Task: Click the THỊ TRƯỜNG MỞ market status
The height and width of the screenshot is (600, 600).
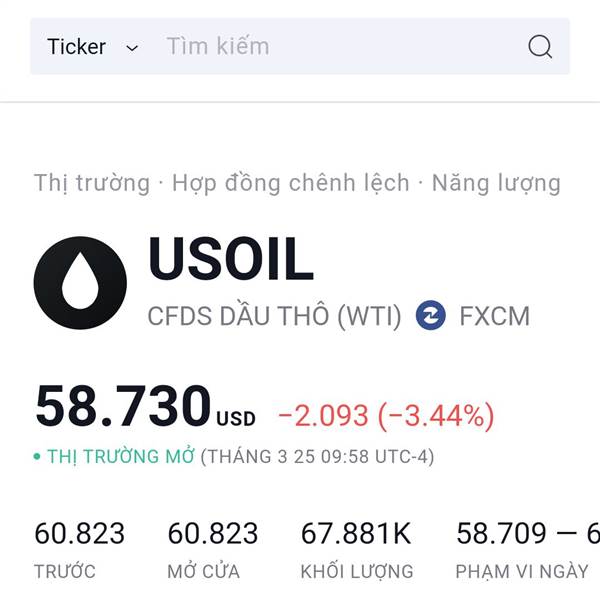Action: [x=121, y=456]
